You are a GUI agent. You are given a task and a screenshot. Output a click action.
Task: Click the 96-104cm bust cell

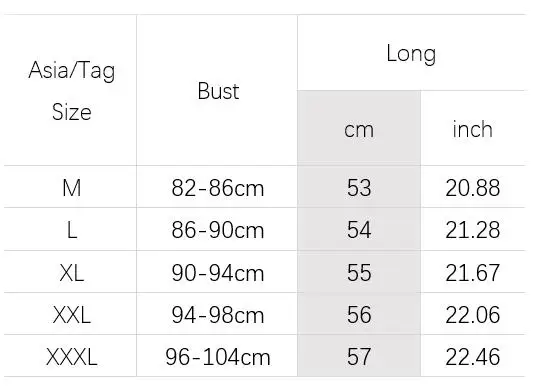click(x=218, y=357)
